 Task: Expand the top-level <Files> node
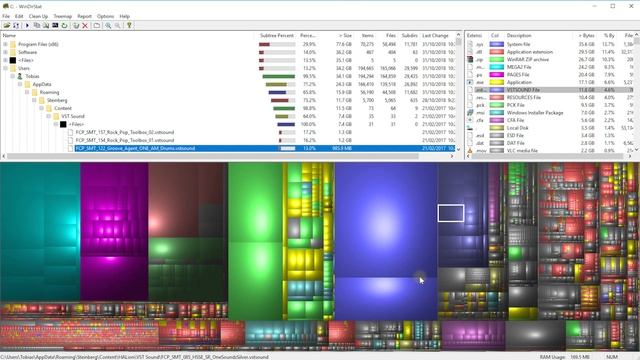5,60
